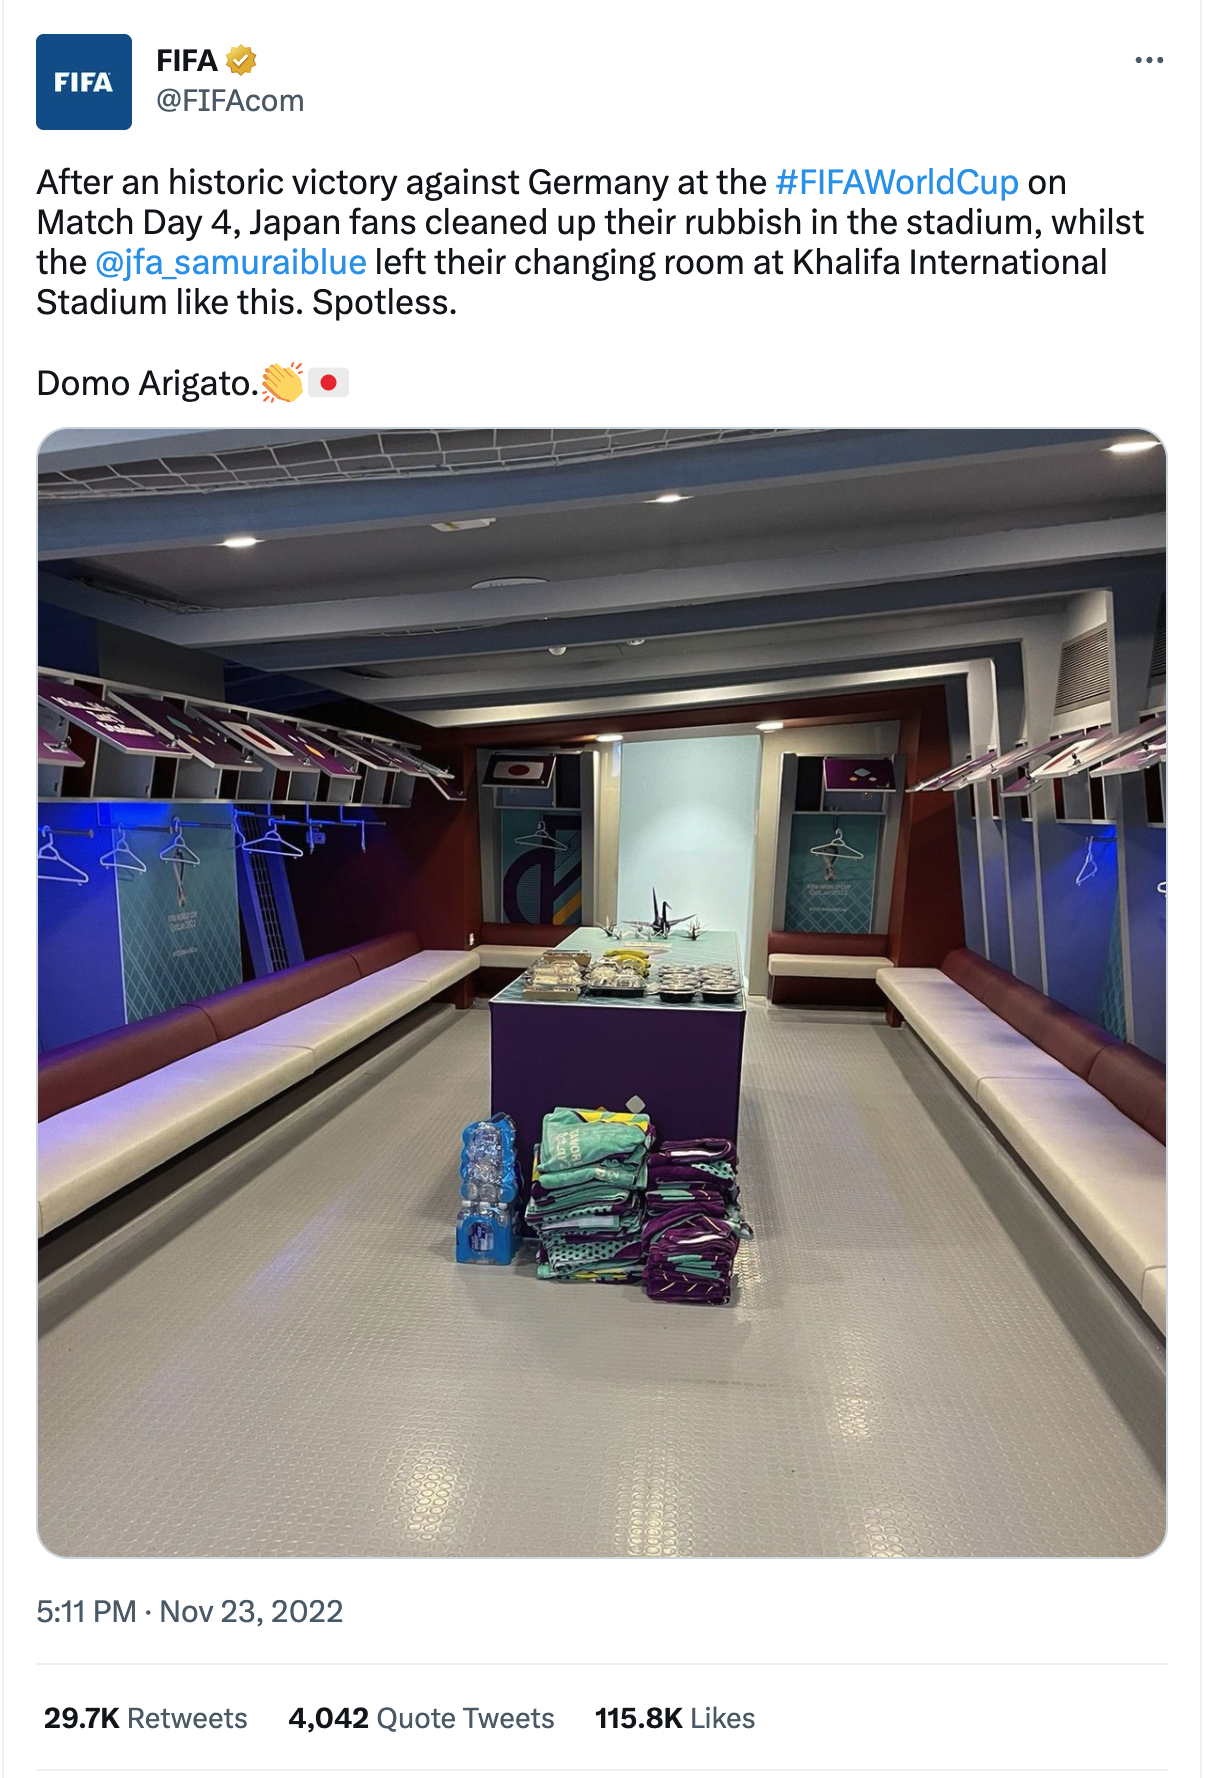This screenshot has width=1214, height=1778.
Task: Click the FIFA display name
Action: [187, 61]
